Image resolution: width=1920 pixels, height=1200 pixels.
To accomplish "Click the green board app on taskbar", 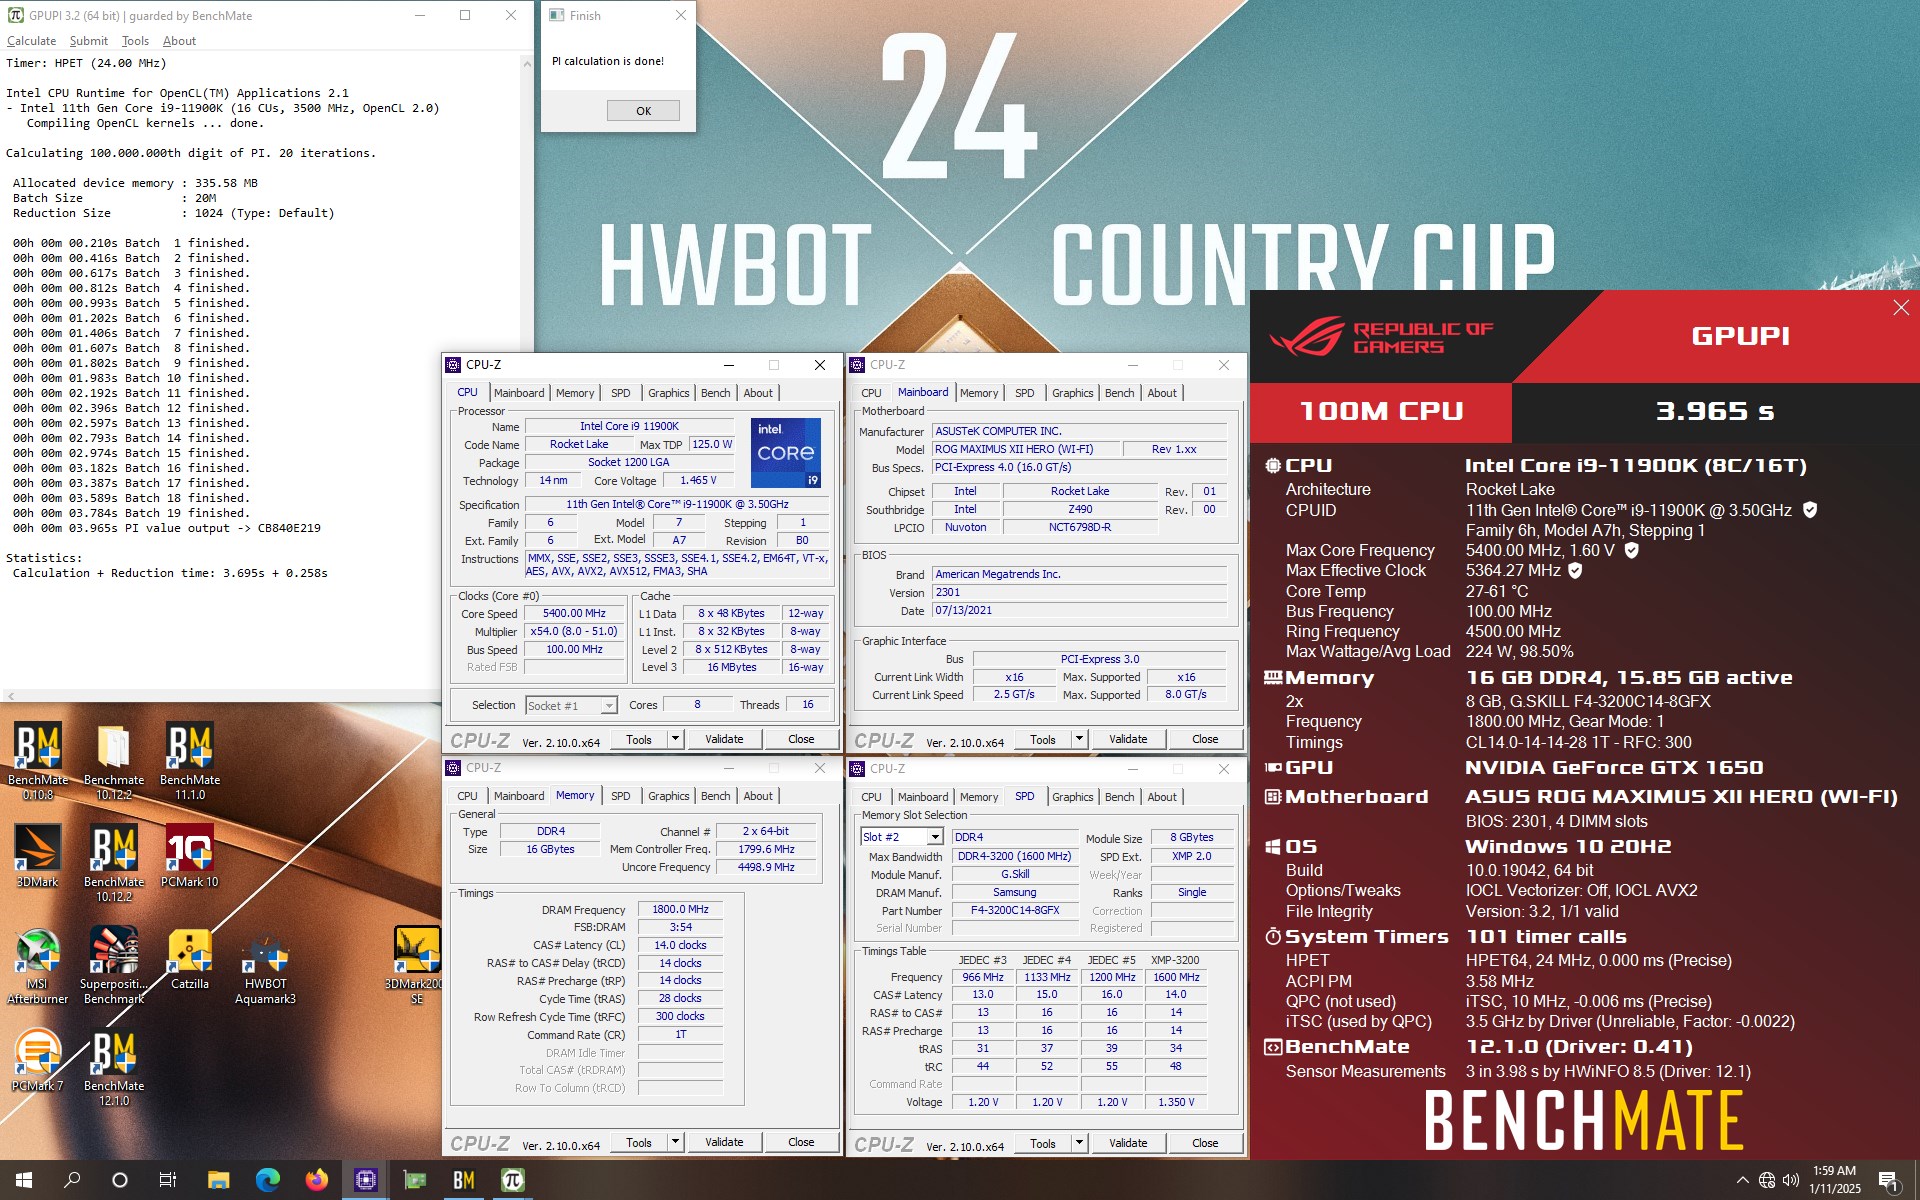I will pos(415,1180).
